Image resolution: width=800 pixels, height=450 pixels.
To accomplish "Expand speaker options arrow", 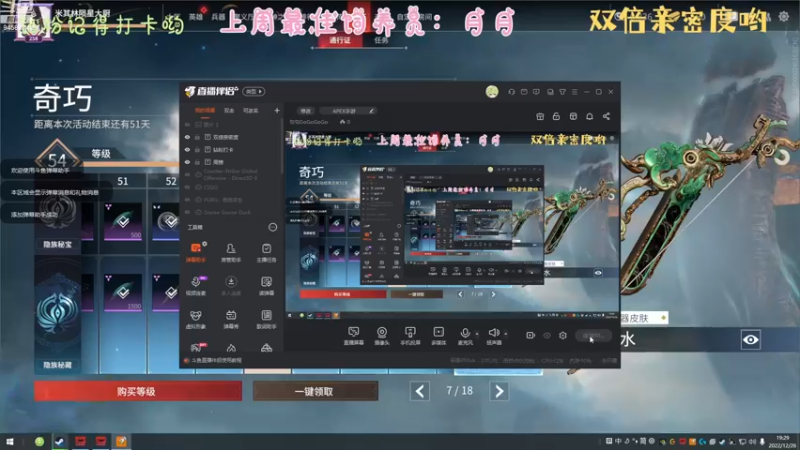I will click(506, 334).
